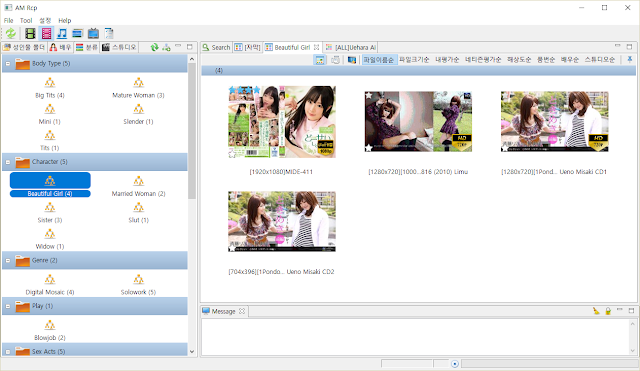
Task: Refresh the category tree with green arrows
Action: [154, 47]
